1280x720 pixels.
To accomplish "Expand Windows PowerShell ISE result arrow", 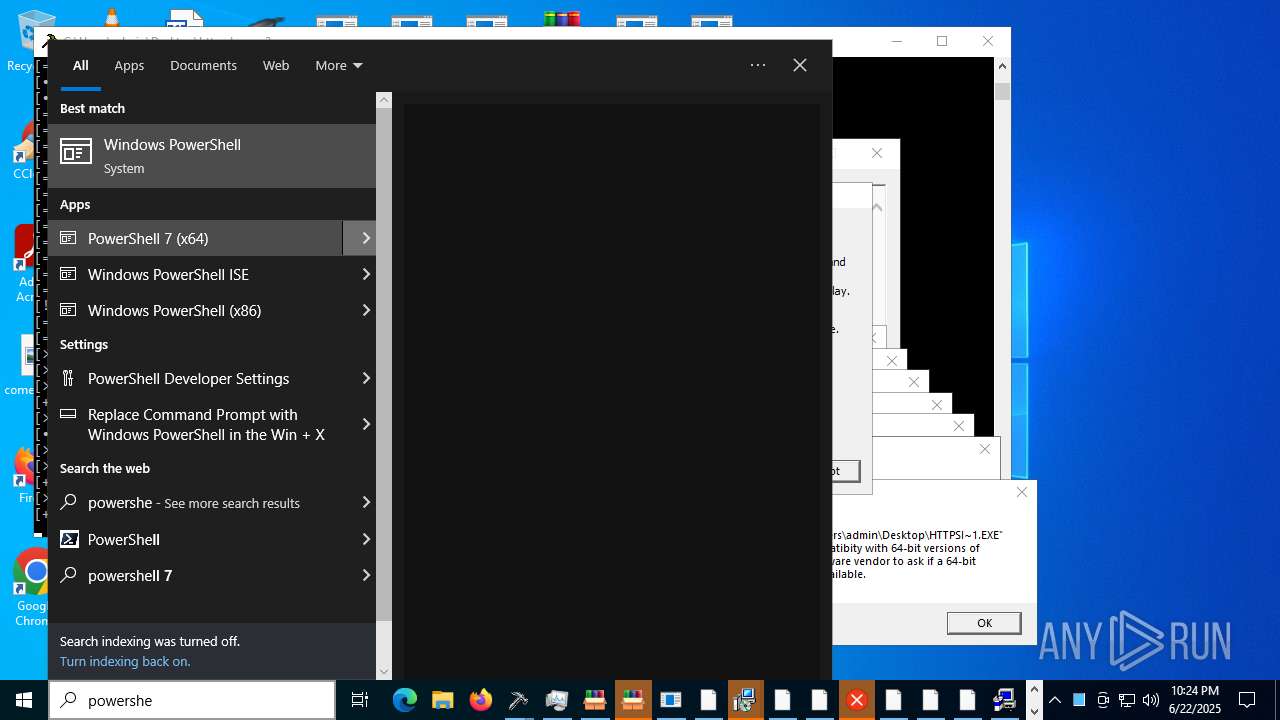I will pyautogui.click(x=365, y=274).
